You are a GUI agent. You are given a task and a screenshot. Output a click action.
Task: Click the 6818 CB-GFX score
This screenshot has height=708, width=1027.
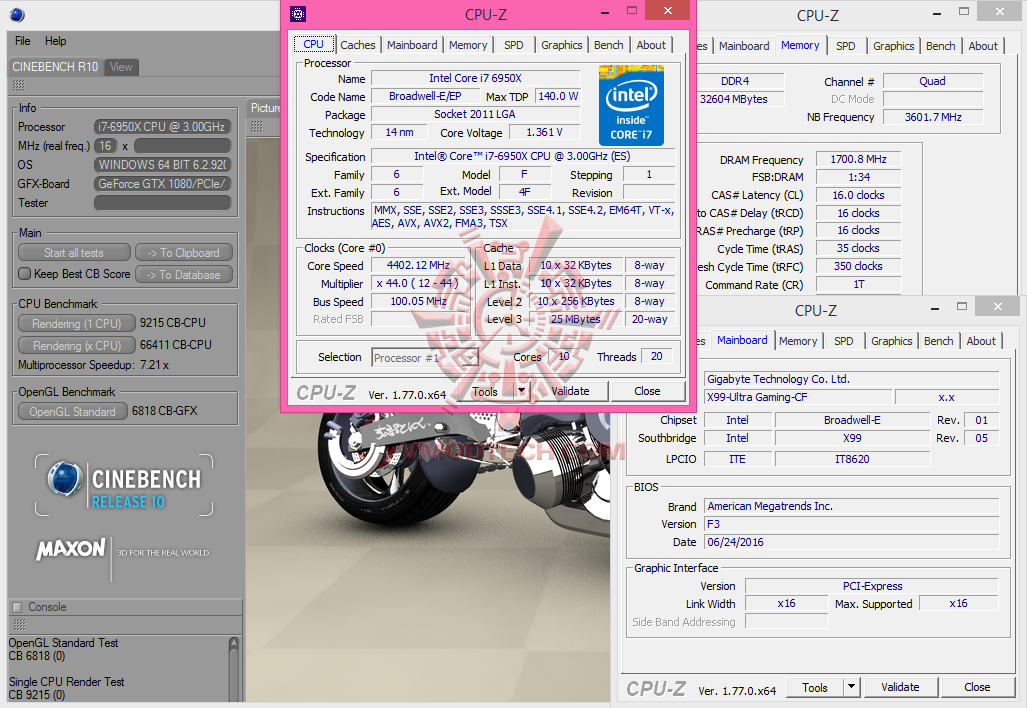pyautogui.click(x=164, y=411)
